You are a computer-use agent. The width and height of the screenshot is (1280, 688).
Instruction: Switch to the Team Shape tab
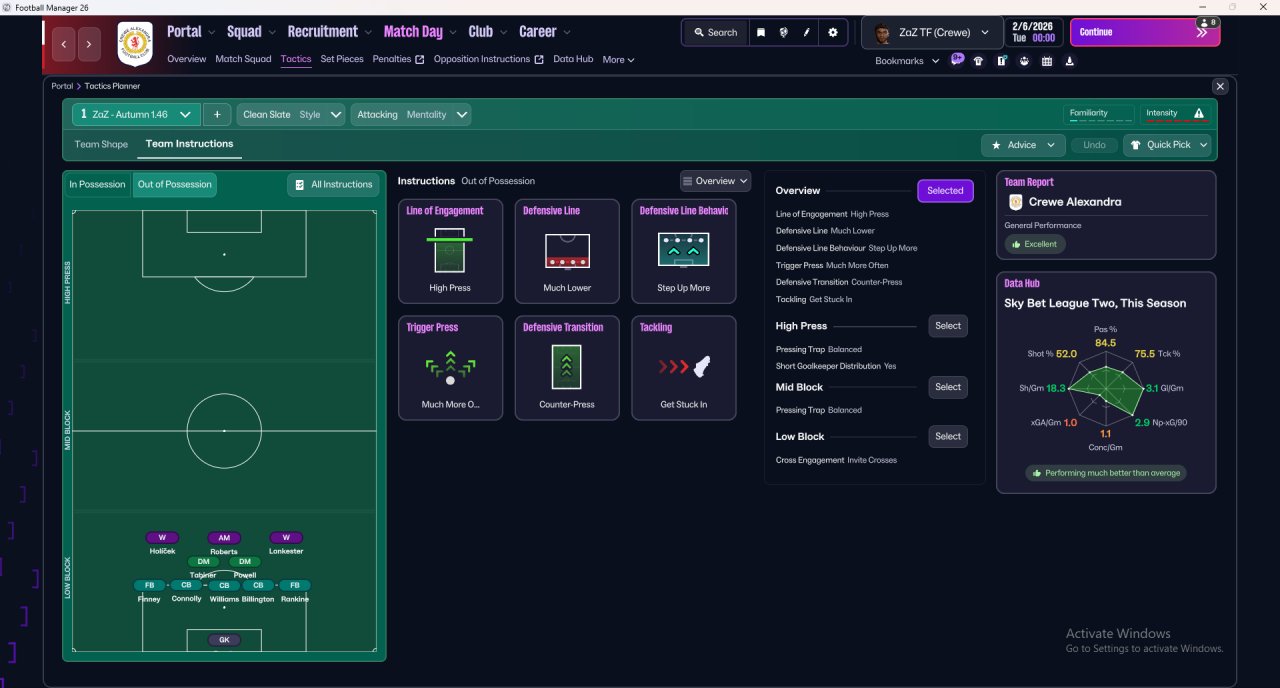[x=101, y=145]
